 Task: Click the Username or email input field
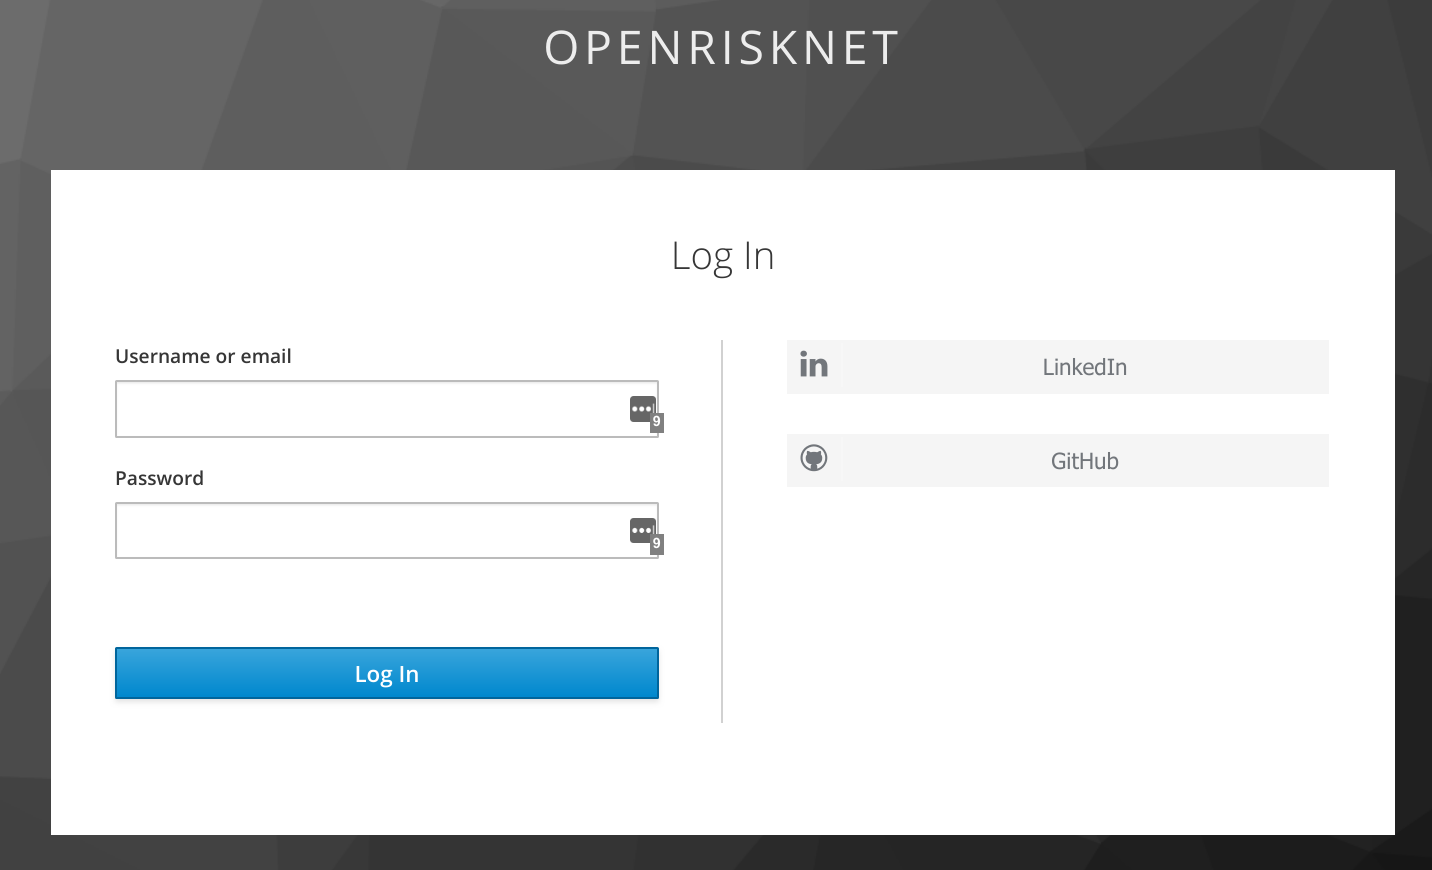click(386, 409)
